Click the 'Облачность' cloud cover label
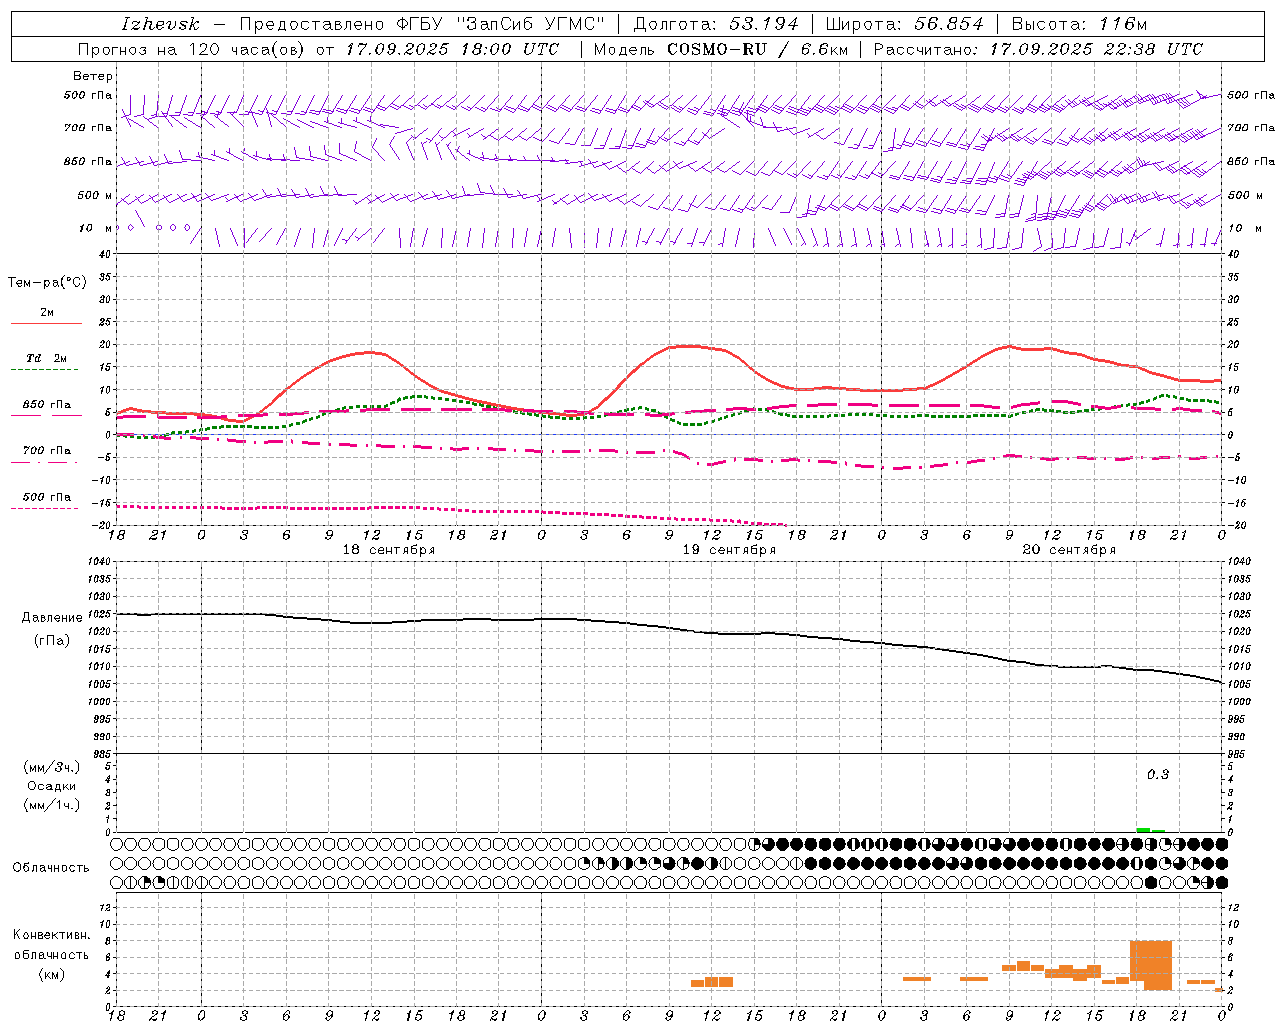The width and height of the screenshot is (1280, 1024). coord(51,867)
